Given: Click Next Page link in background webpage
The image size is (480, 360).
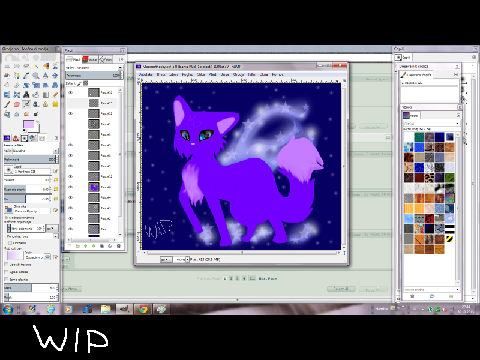Looking at the screenshot, I should pos(268,278).
